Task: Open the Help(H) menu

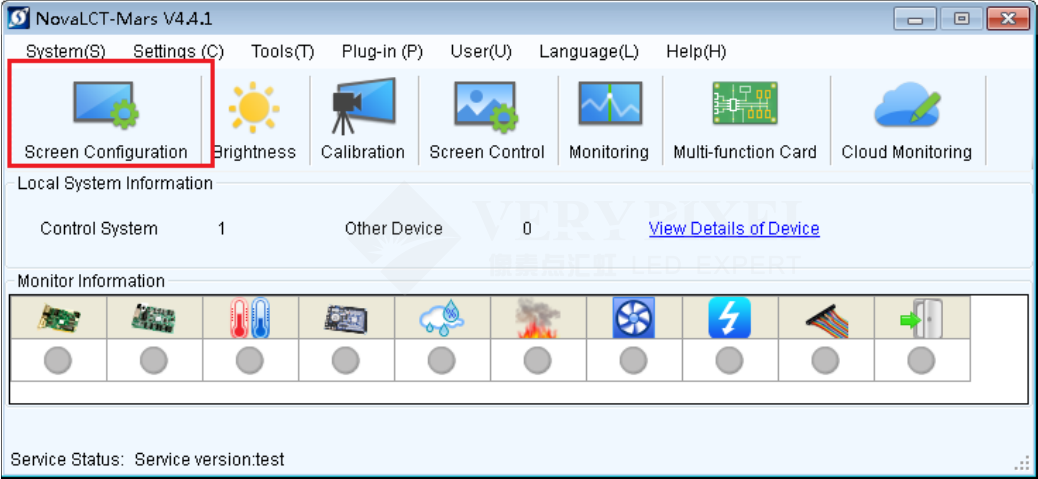Action: (x=696, y=52)
